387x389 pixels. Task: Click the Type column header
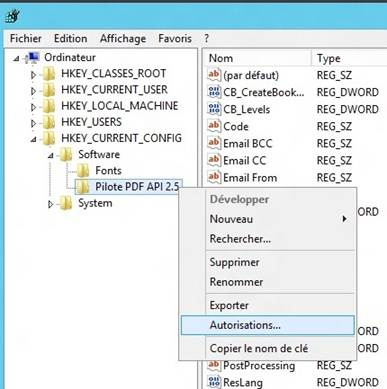349,58
